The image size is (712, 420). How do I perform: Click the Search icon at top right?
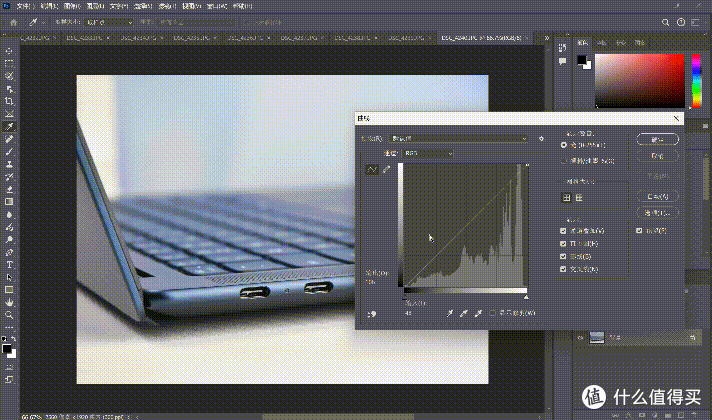pos(665,22)
